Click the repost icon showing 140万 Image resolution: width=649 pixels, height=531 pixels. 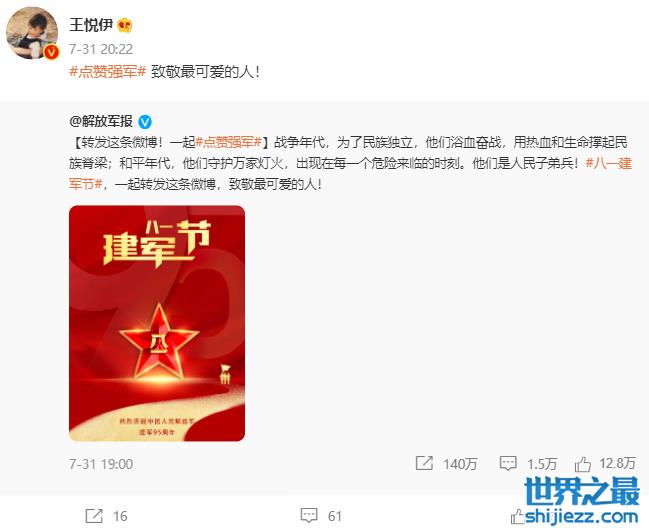(x=424, y=463)
